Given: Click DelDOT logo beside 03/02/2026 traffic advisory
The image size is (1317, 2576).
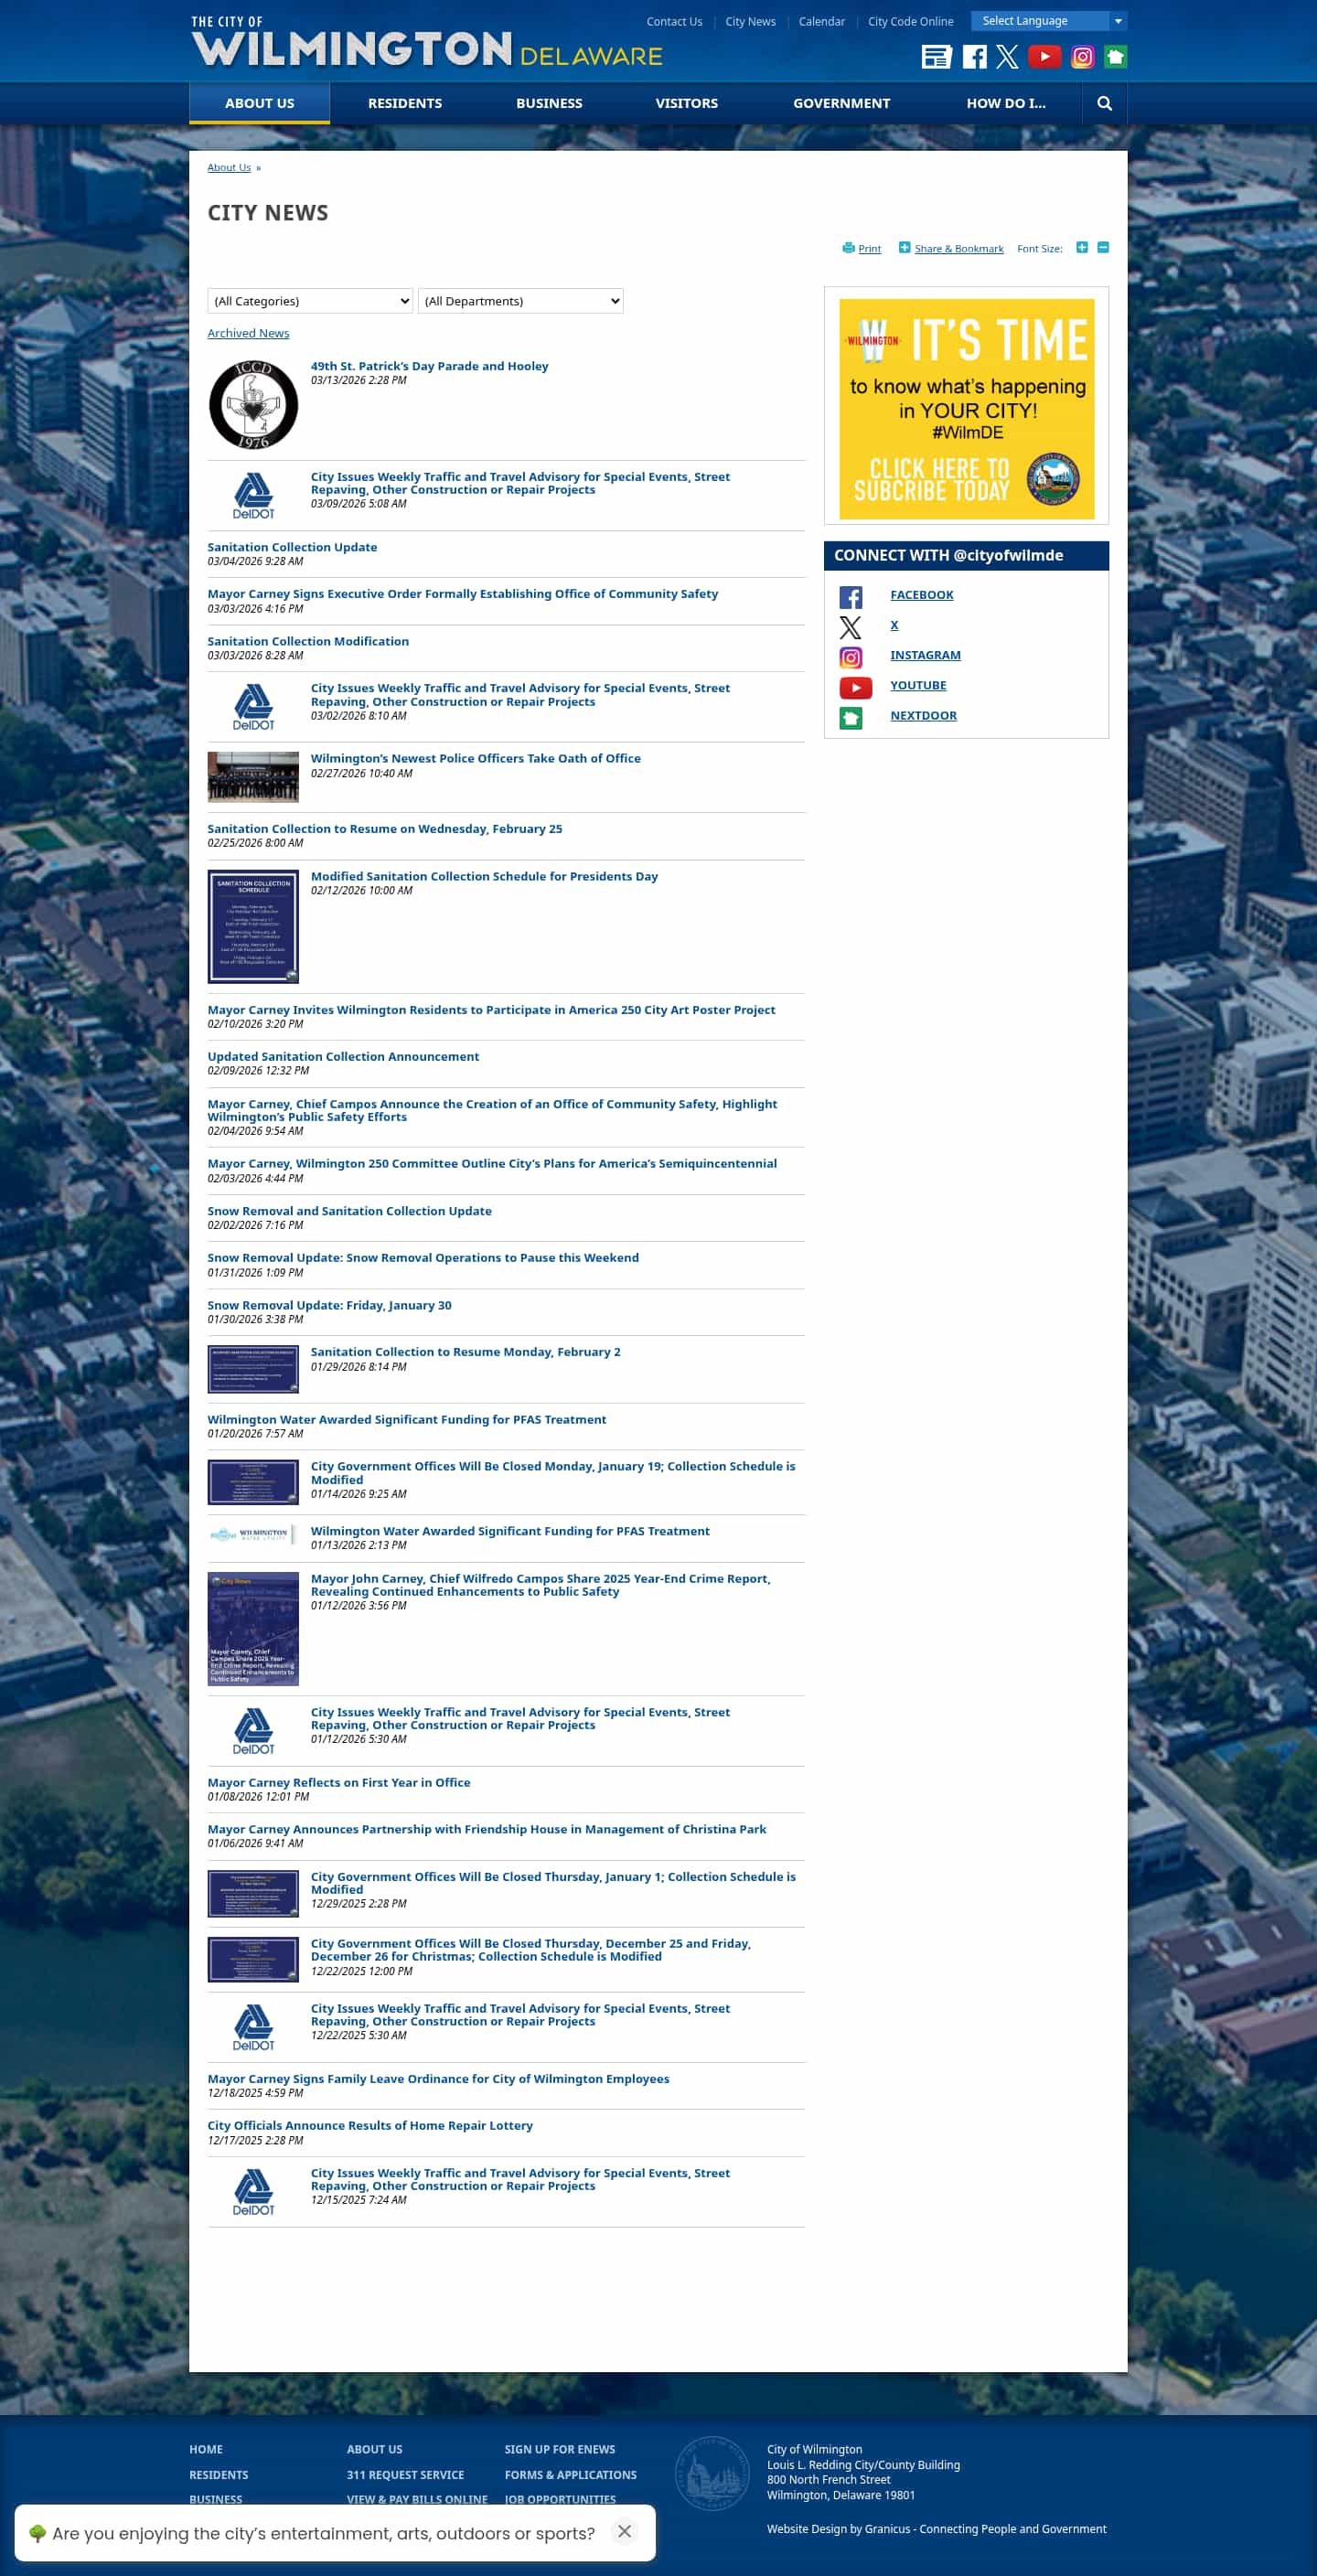Looking at the screenshot, I should tap(253, 707).
